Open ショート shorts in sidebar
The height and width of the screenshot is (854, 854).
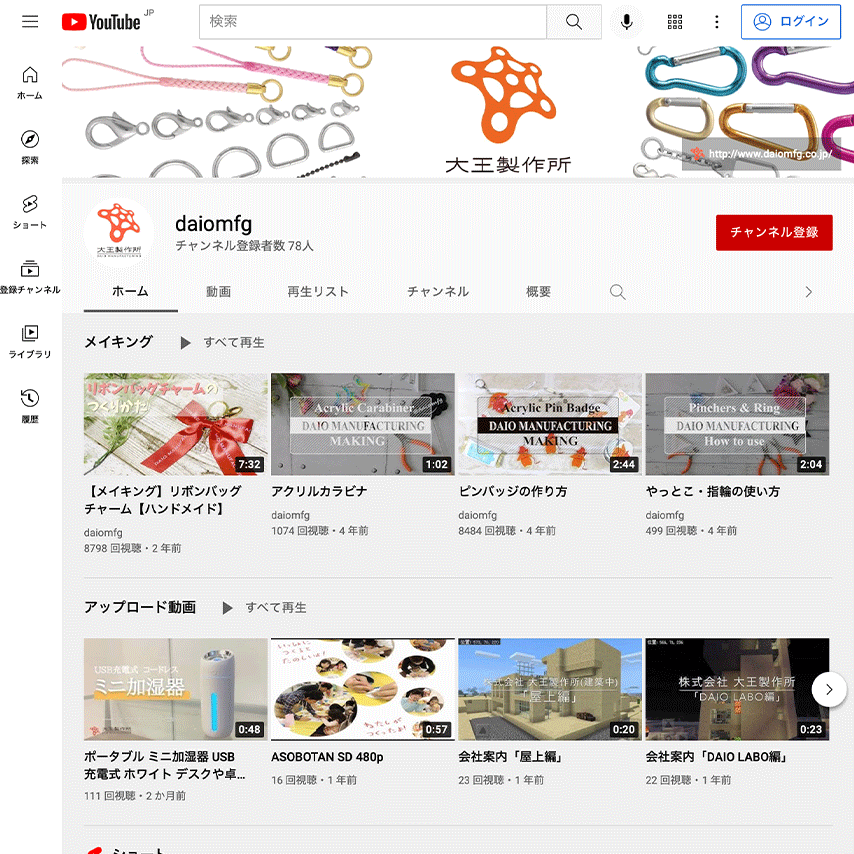click(30, 212)
